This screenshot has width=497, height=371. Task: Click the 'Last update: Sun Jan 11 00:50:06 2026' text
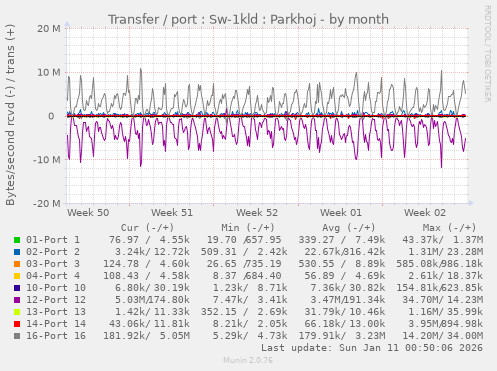pos(372,348)
